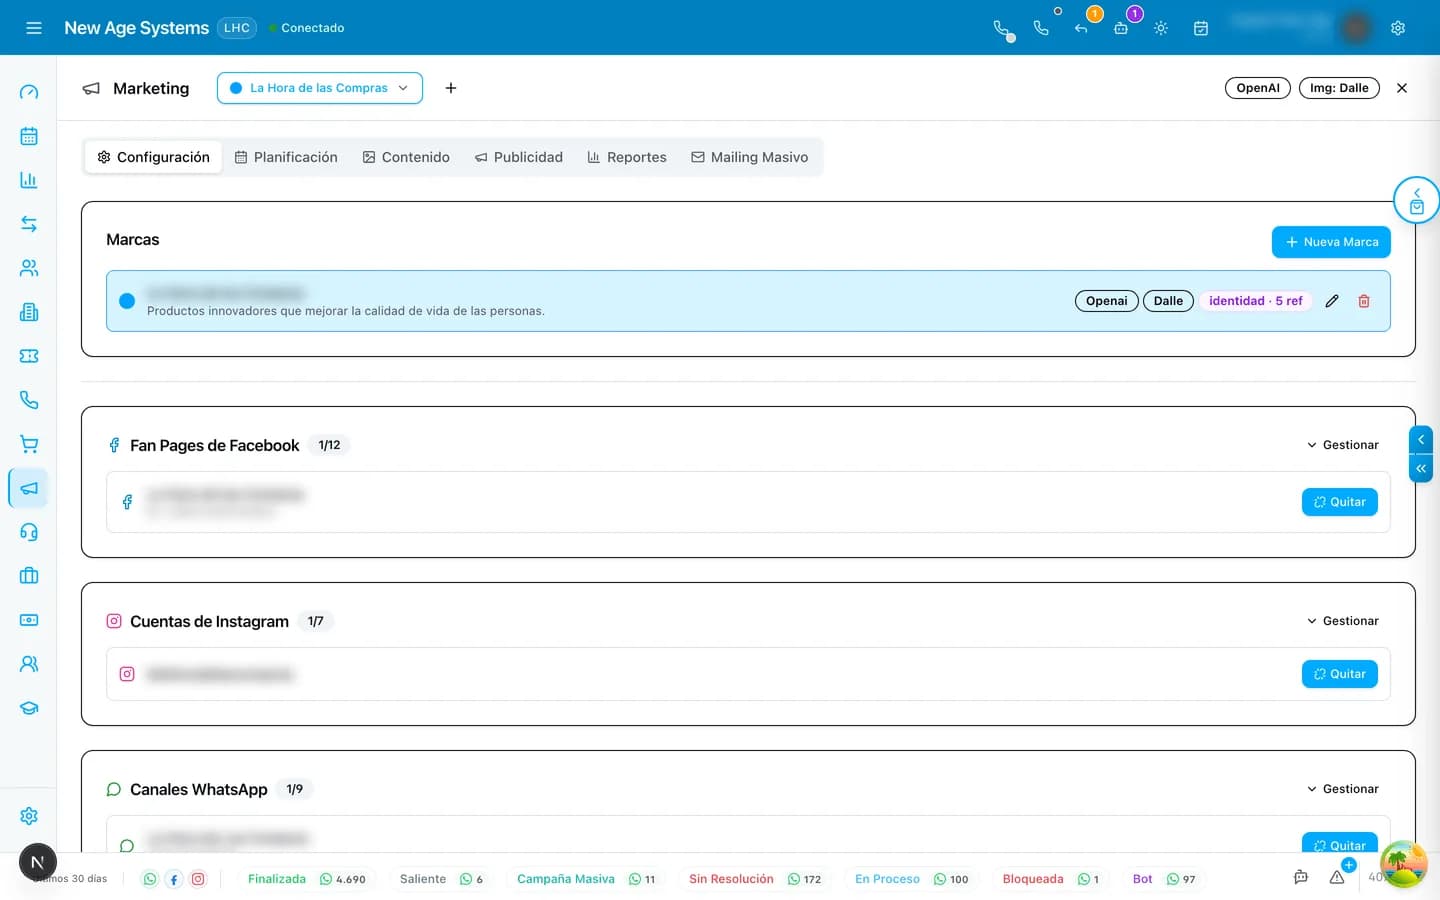Open the shopping cart sidebar icon
1440x900 pixels.
29,444
